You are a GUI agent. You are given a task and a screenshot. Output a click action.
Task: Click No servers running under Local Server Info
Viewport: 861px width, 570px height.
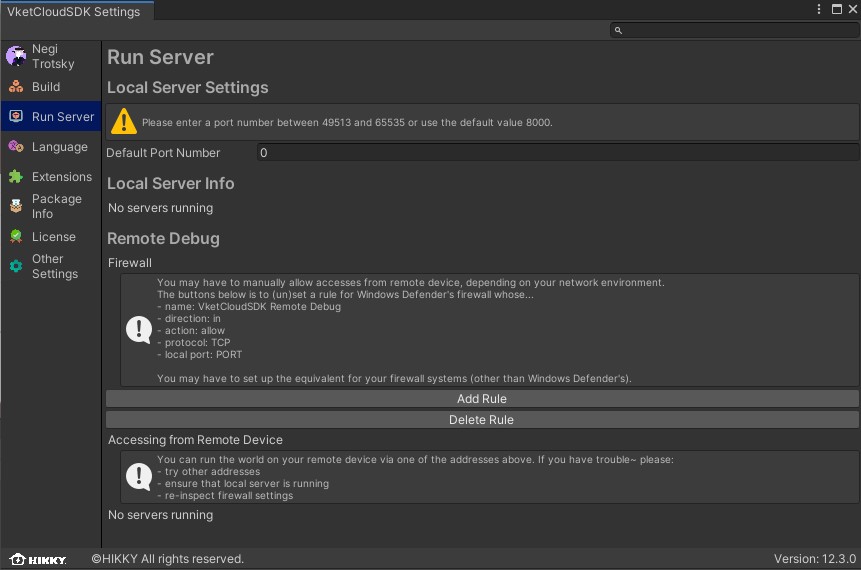click(160, 208)
